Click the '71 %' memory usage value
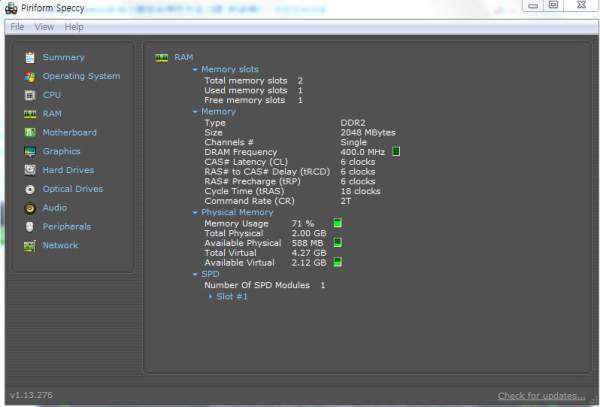The image size is (600, 407). tap(303, 223)
